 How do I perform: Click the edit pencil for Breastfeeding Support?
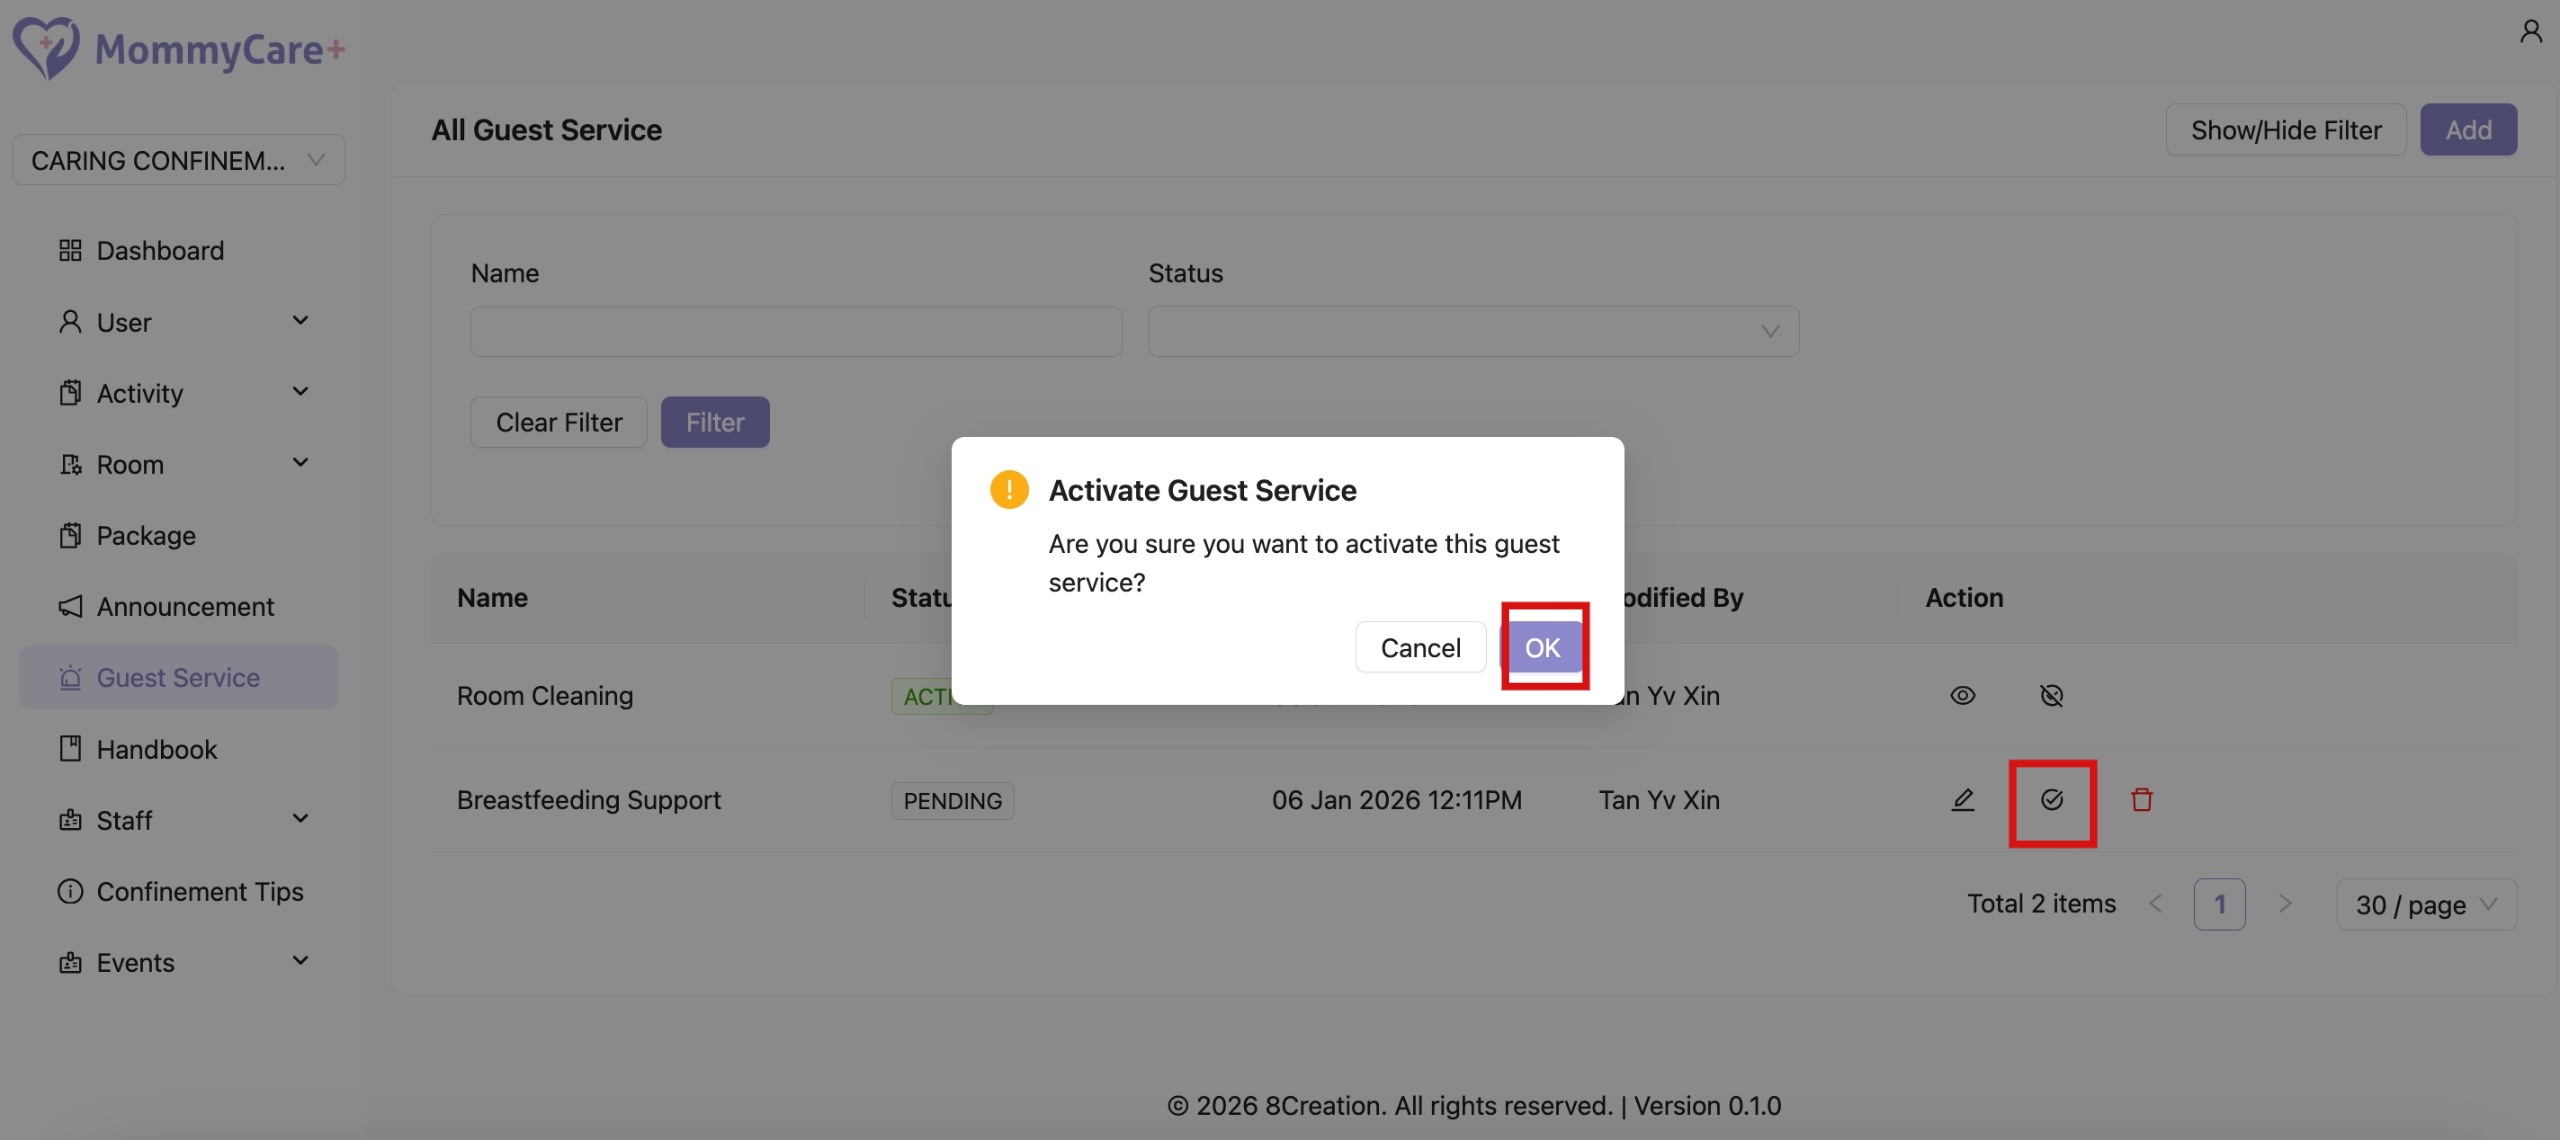click(x=1962, y=800)
